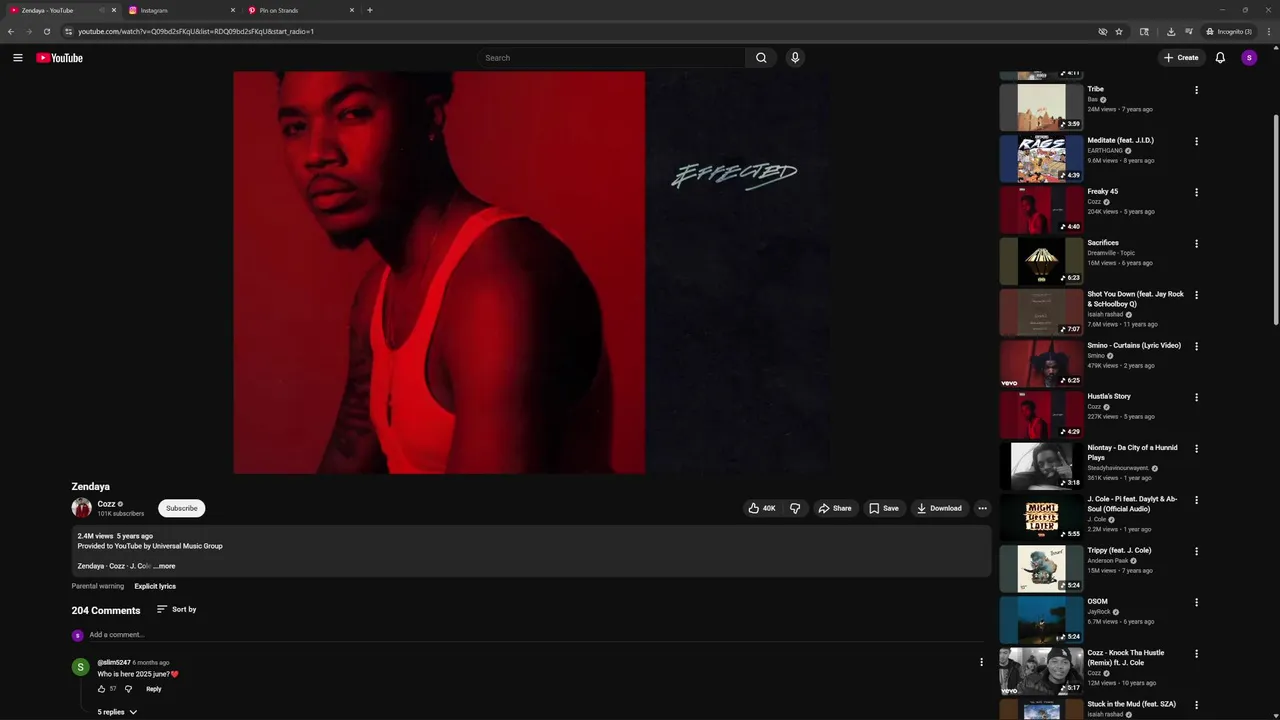Download the Zendaya video

[939, 508]
